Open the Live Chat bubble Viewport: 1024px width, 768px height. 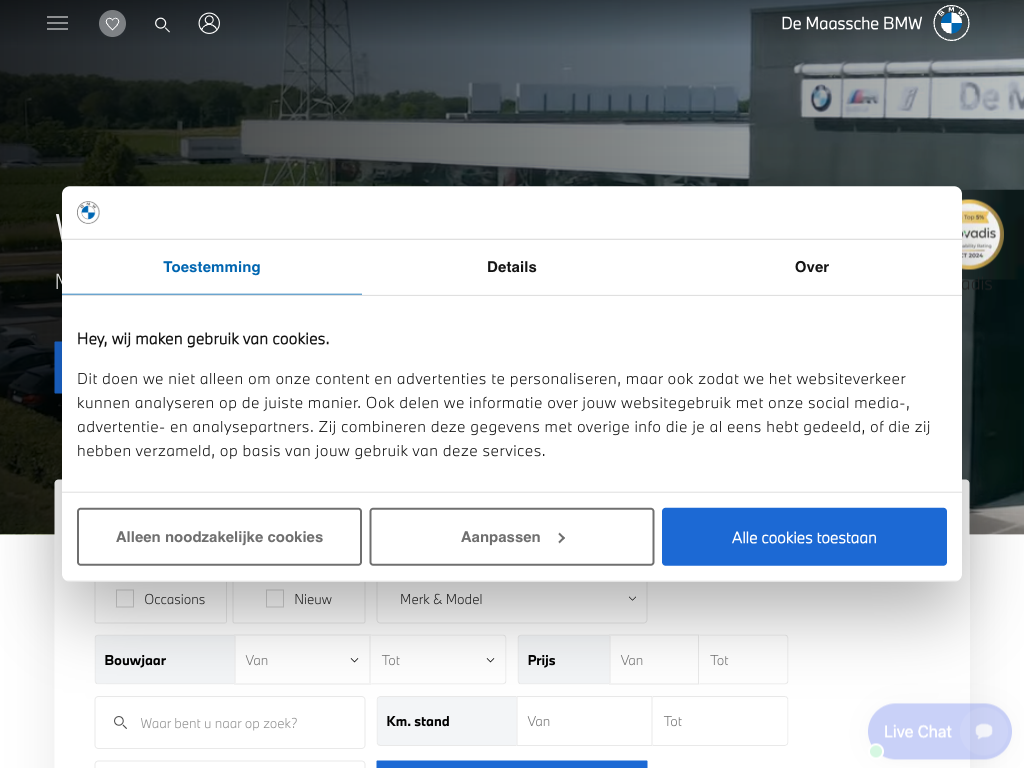pos(938,731)
